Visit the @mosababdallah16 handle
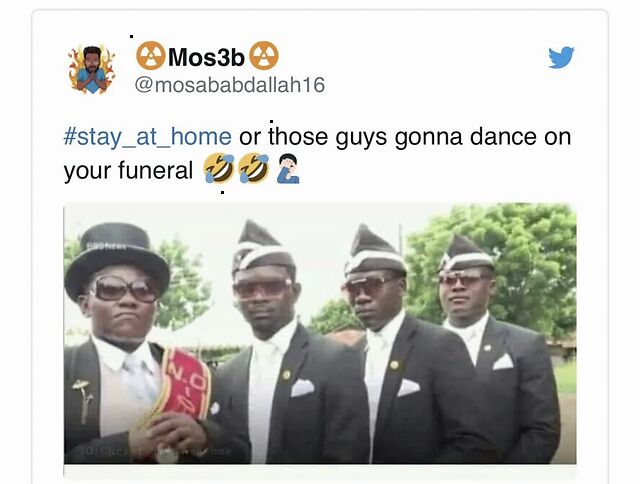640x484 pixels. click(x=230, y=85)
